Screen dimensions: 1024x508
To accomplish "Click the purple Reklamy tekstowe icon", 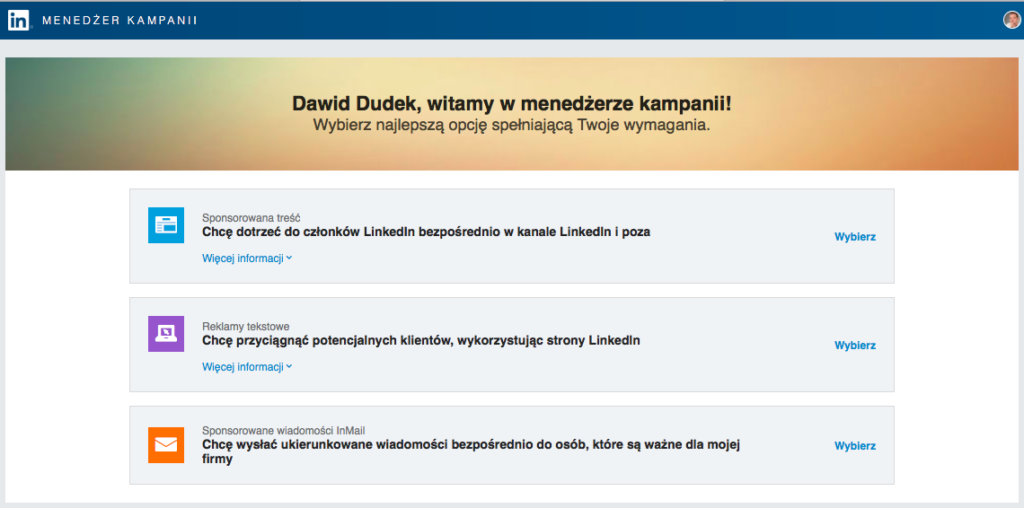I will [x=166, y=333].
